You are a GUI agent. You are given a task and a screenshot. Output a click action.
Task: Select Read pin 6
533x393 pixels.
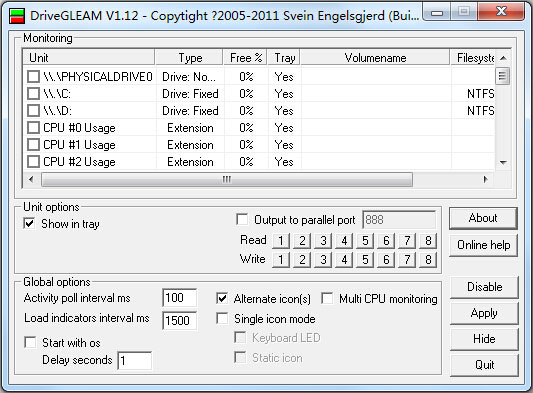386,241
